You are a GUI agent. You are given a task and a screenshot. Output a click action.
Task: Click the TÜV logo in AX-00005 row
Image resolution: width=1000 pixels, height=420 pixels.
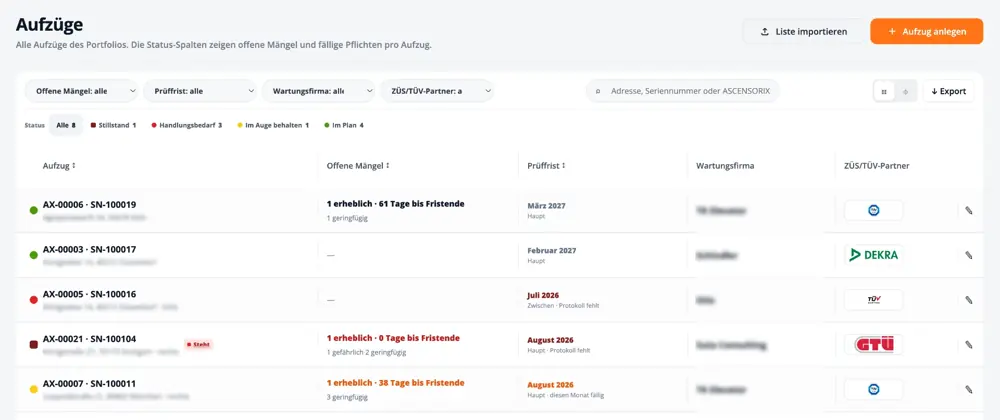pos(874,300)
